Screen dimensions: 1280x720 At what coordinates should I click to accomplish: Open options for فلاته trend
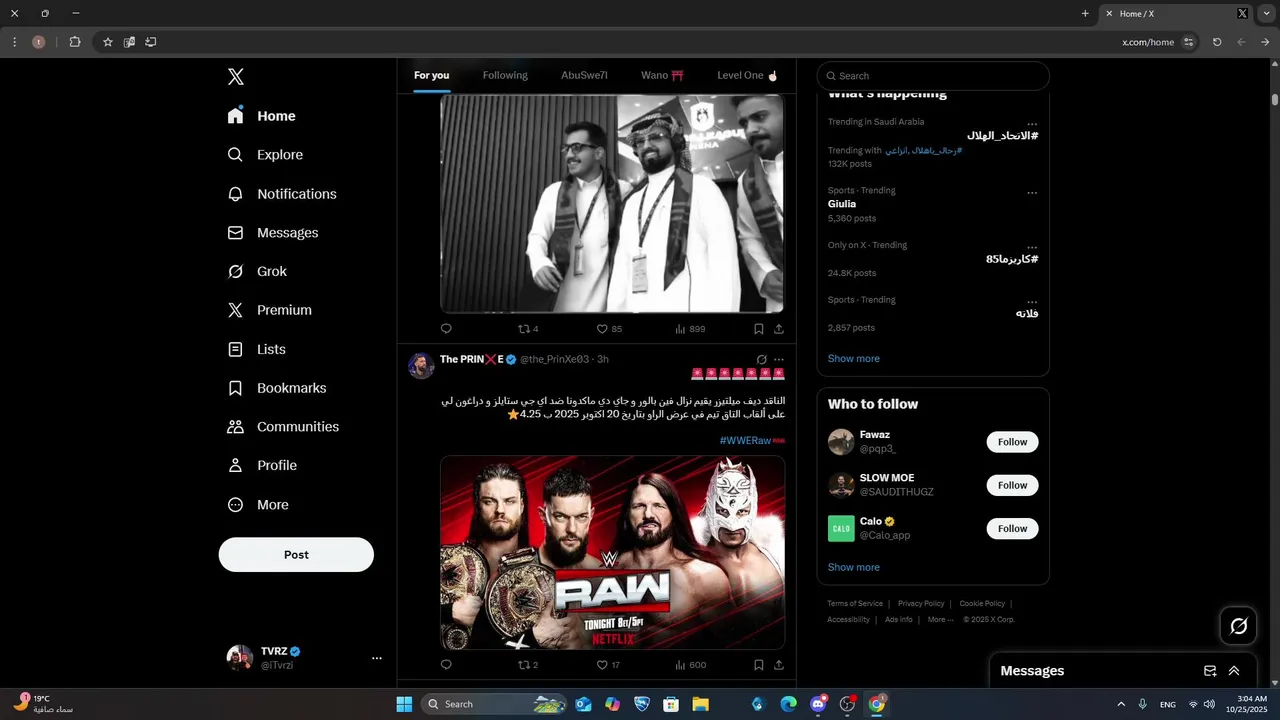(1032, 301)
